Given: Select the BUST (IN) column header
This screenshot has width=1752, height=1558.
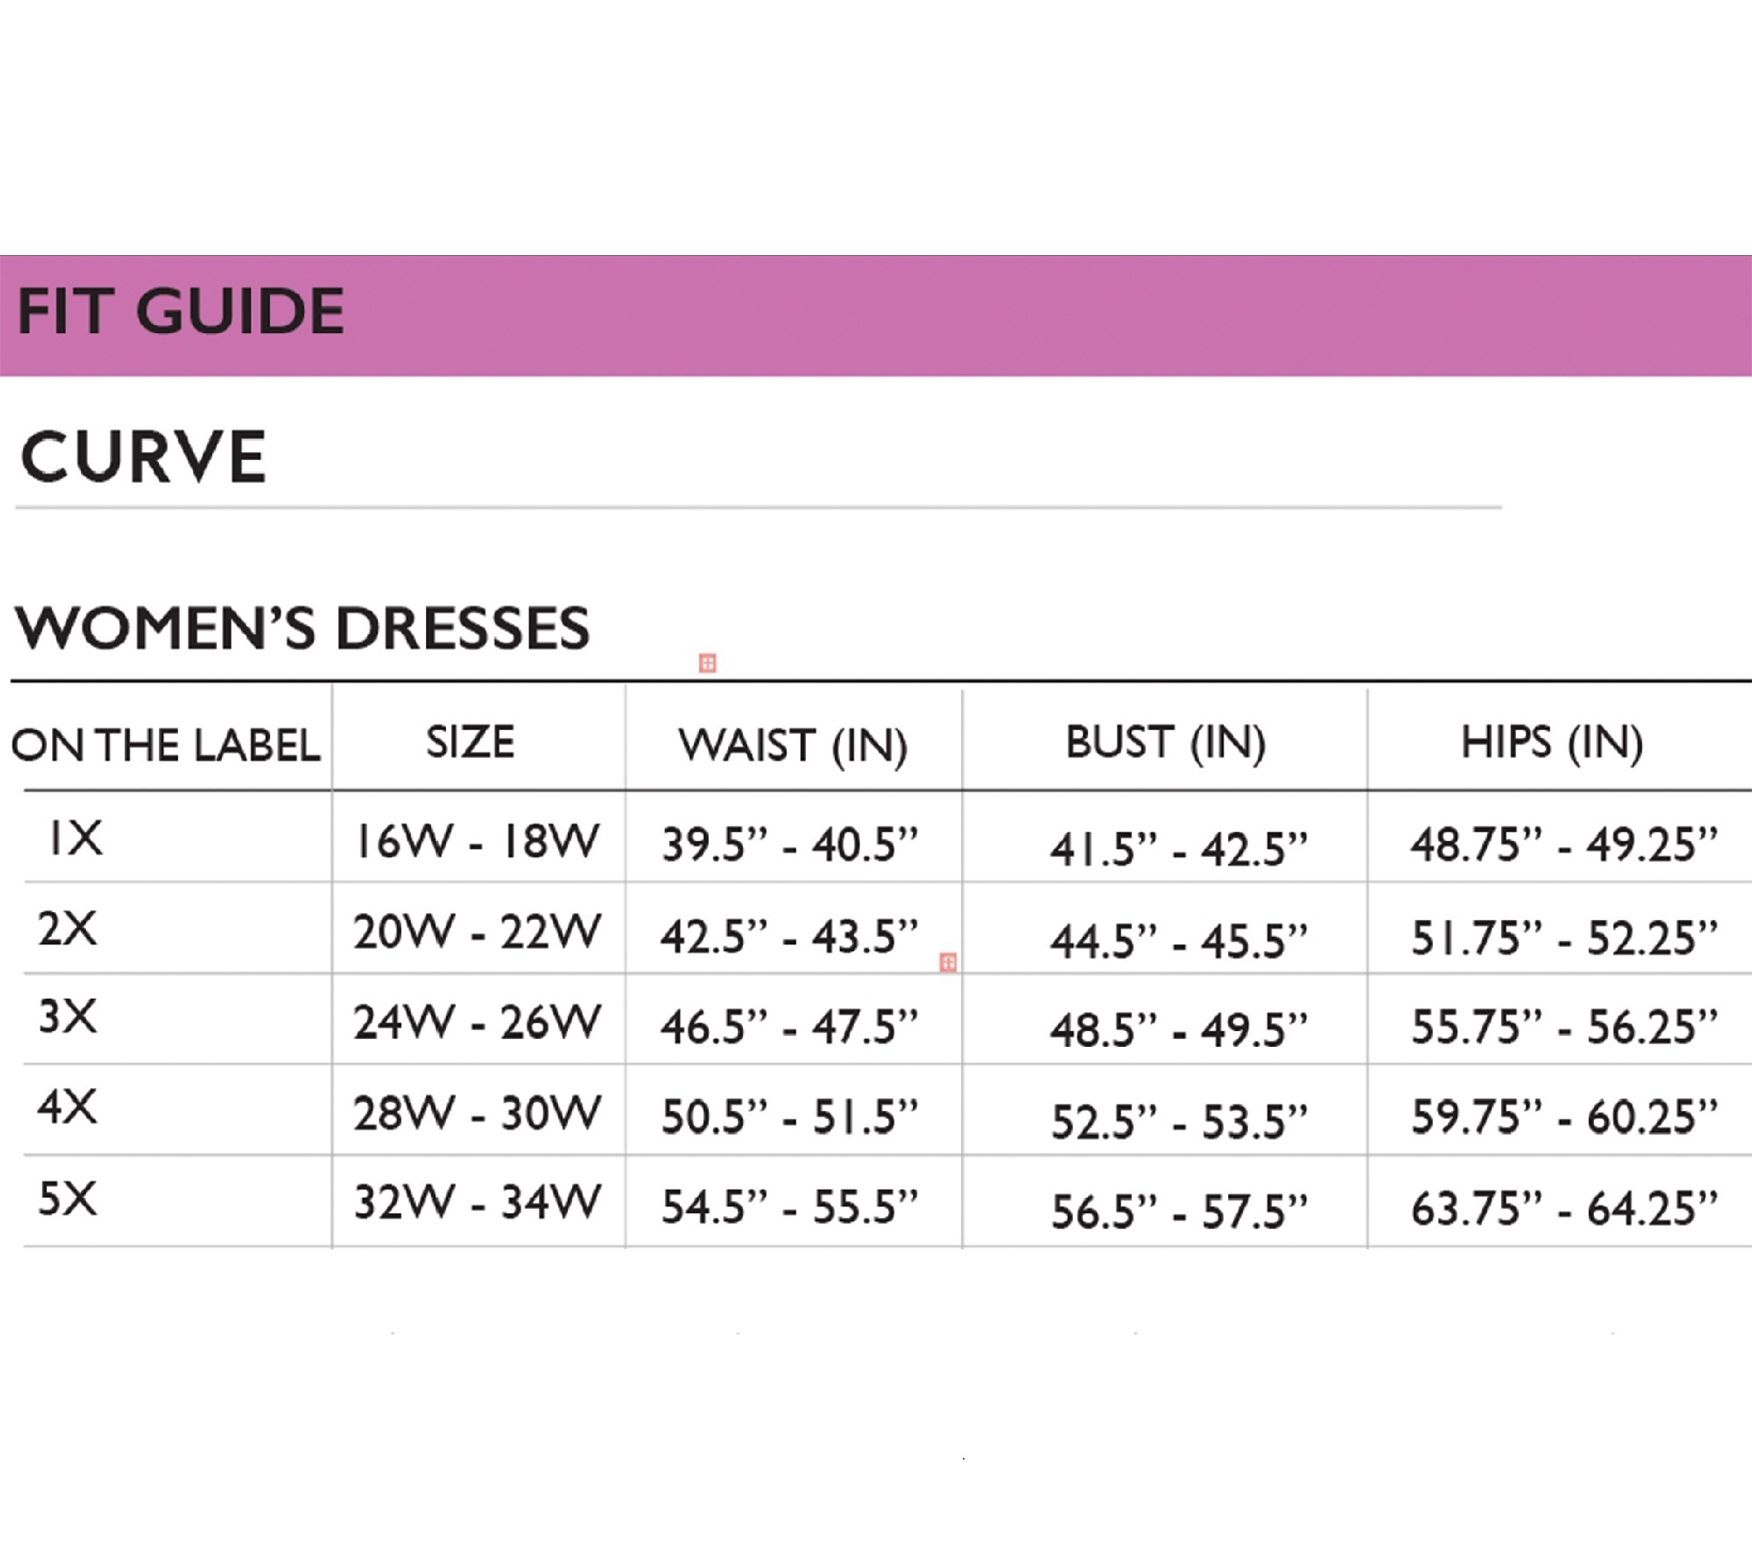Looking at the screenshot, I should [1165, 742].
